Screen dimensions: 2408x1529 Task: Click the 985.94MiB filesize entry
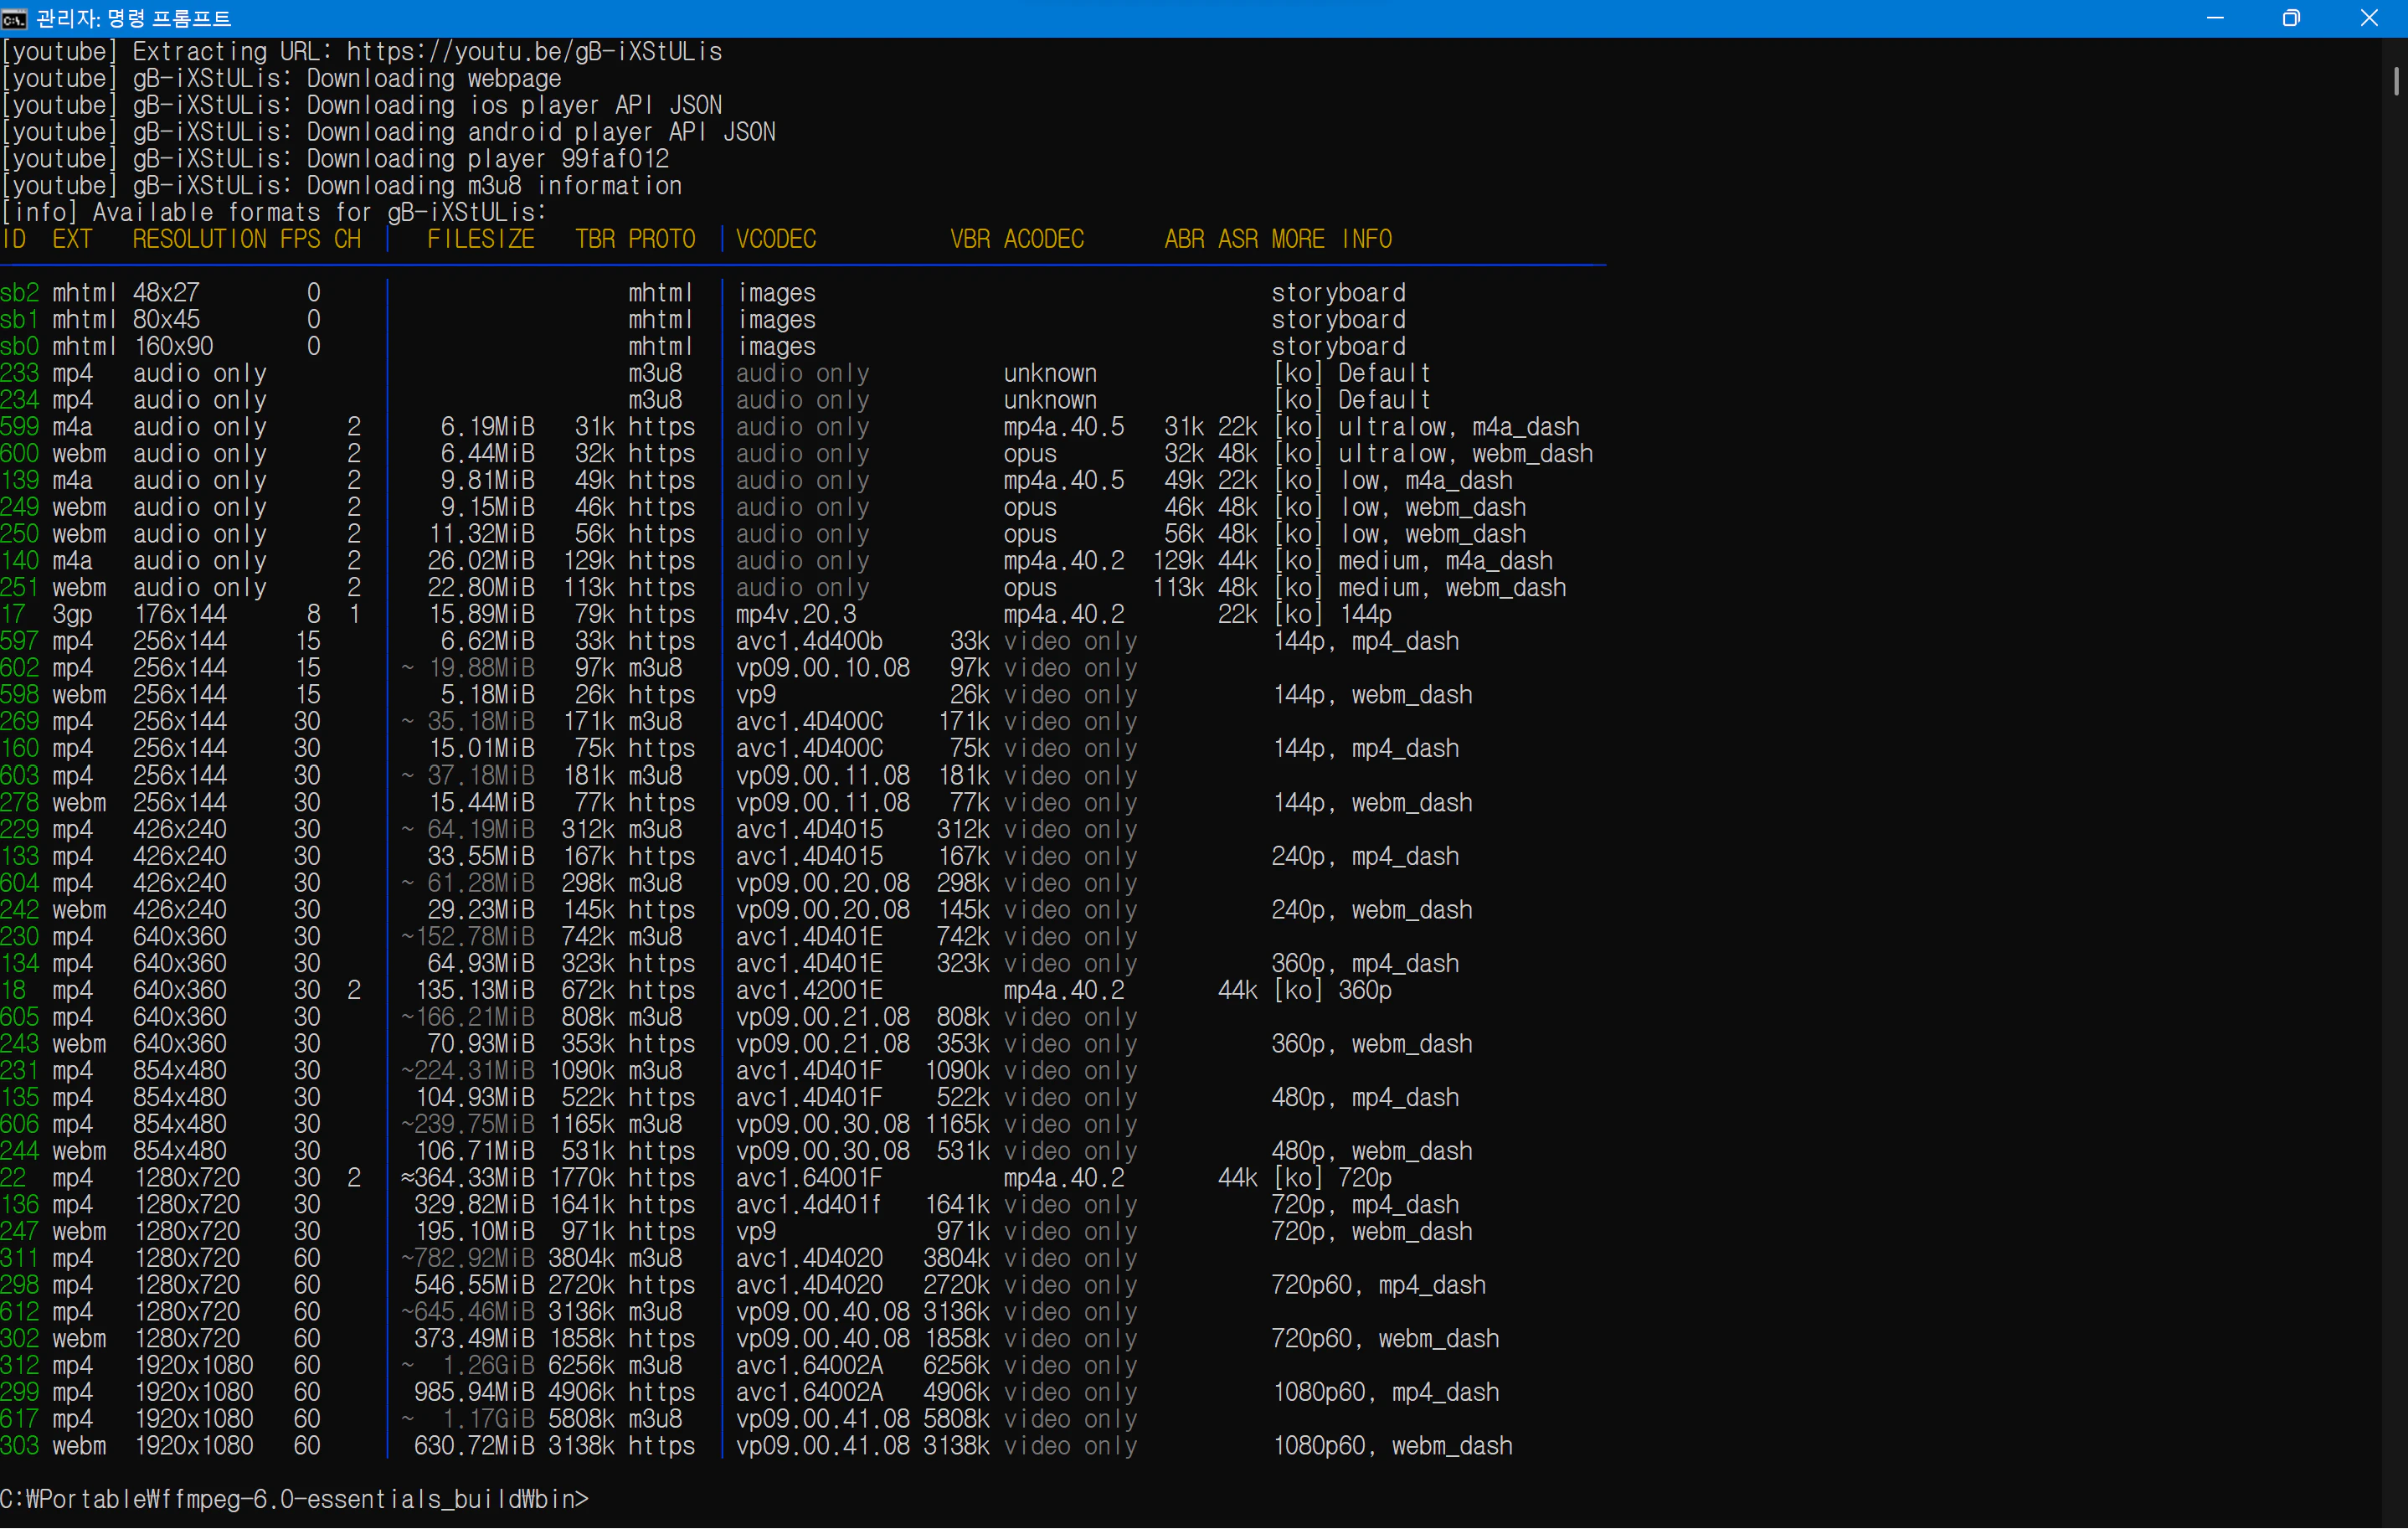click(x=474, y=1392)
